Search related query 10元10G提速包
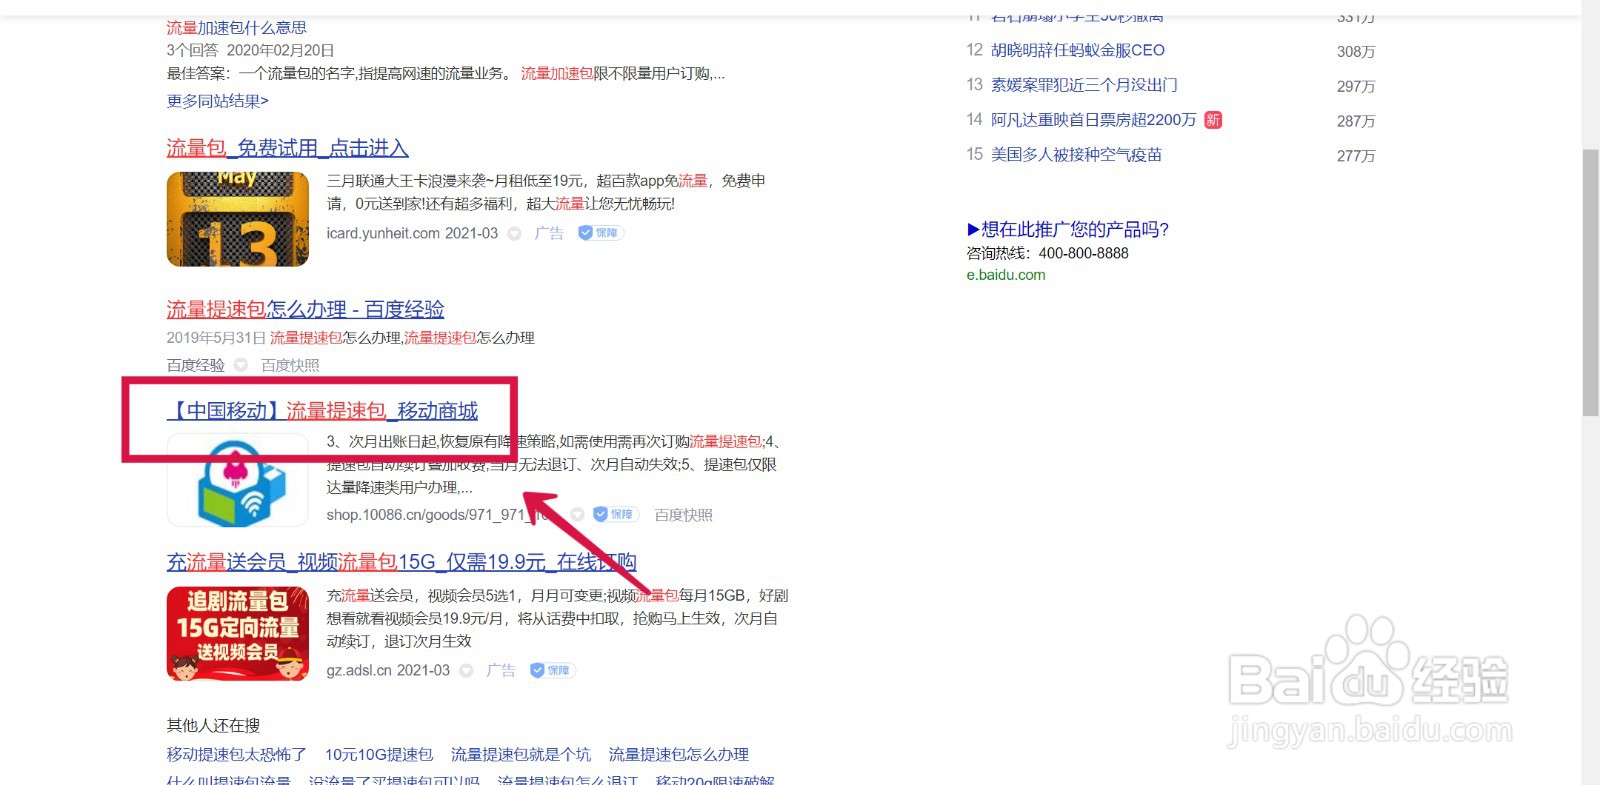 [379, 754]
